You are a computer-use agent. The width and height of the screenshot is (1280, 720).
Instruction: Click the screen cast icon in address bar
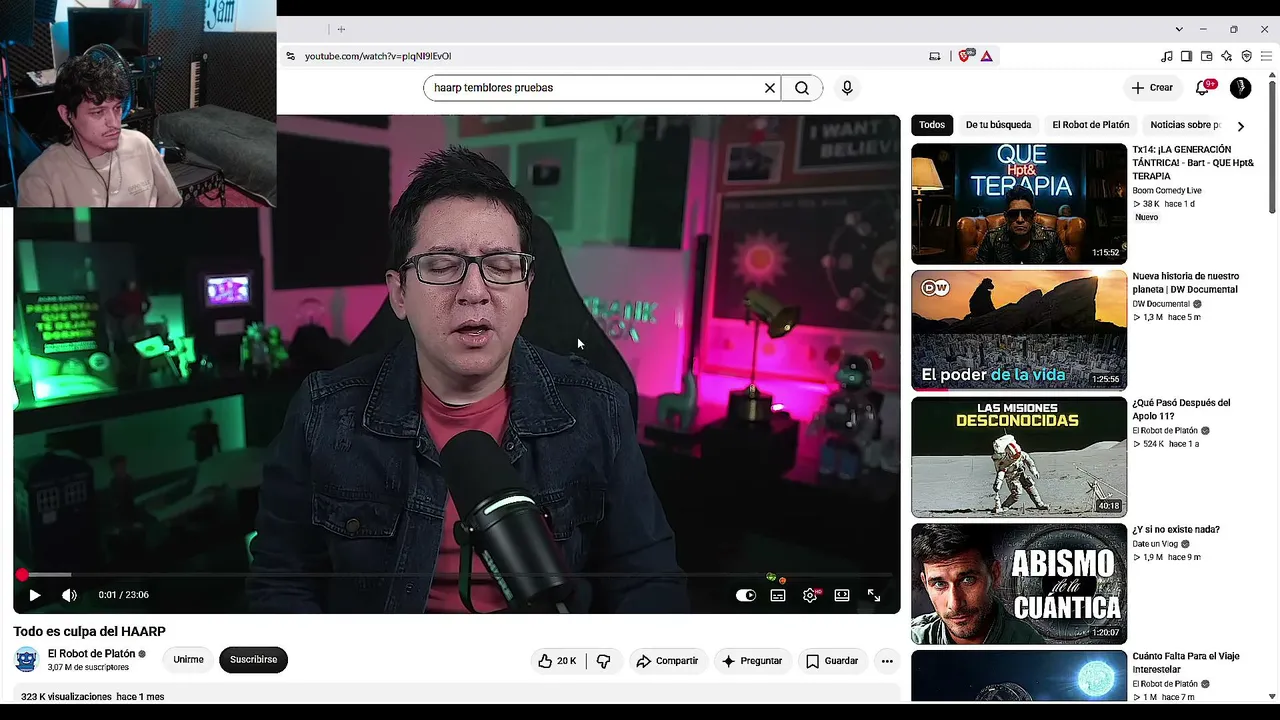pyautogui.click(x=935, y=56)
